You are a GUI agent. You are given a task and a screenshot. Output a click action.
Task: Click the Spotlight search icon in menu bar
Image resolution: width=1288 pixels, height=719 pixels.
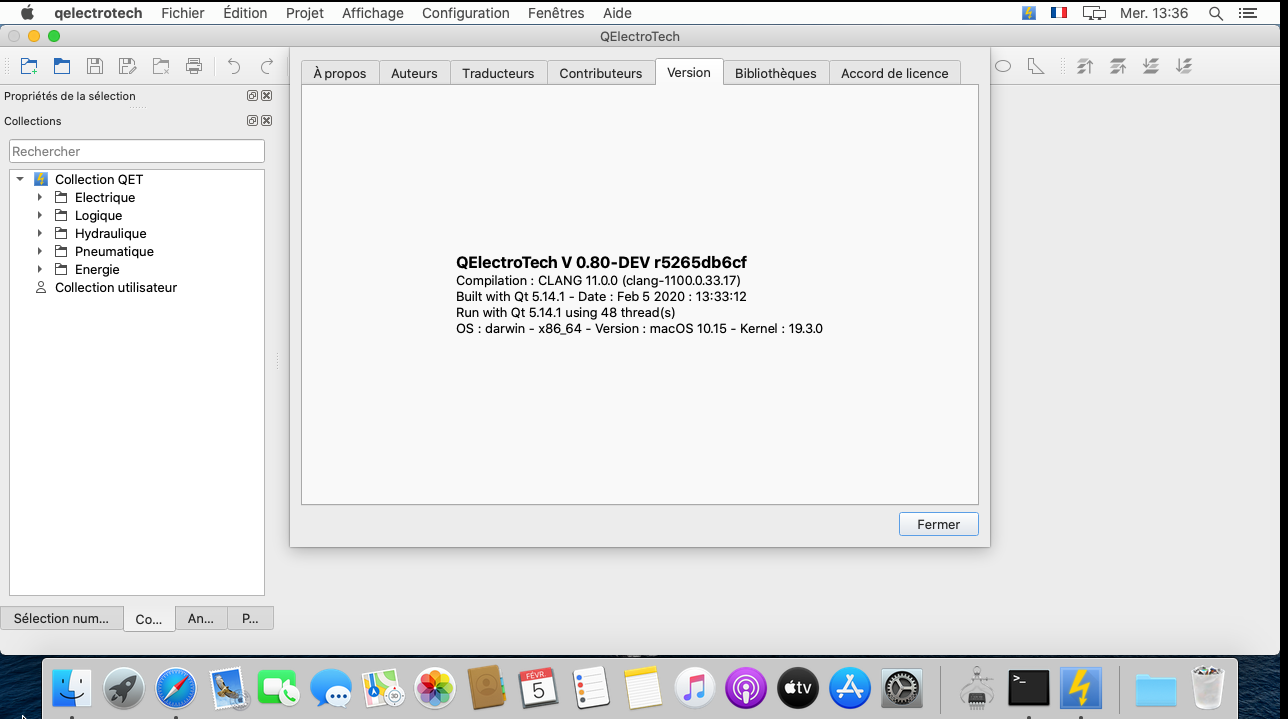(1216, 13)
